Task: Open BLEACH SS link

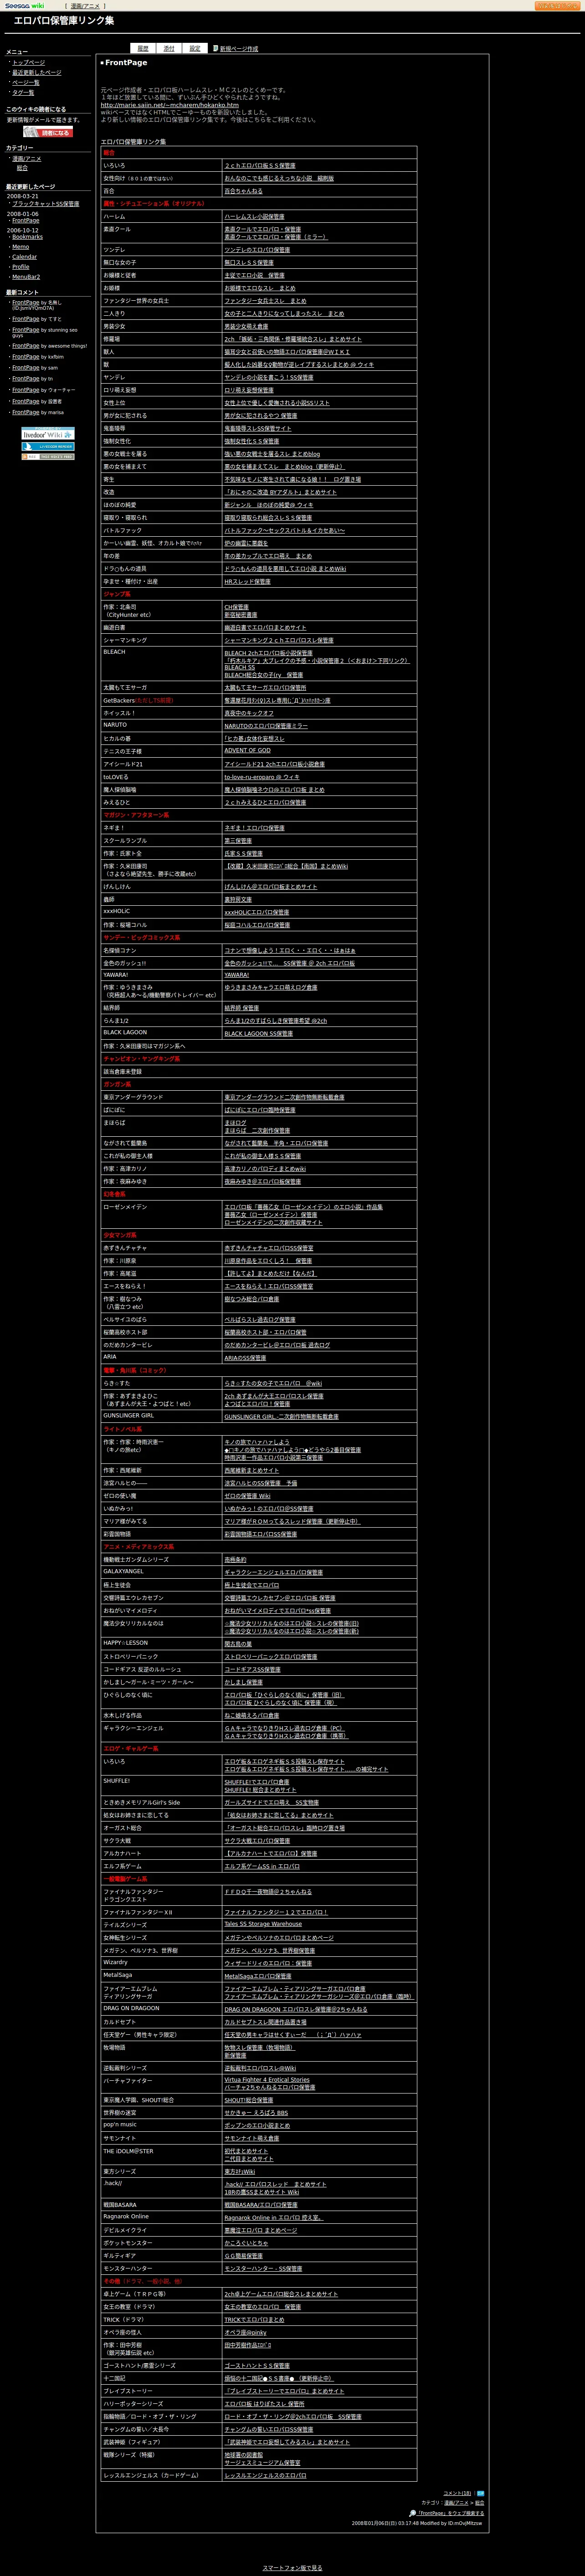Action: click(x=239, y=667)
